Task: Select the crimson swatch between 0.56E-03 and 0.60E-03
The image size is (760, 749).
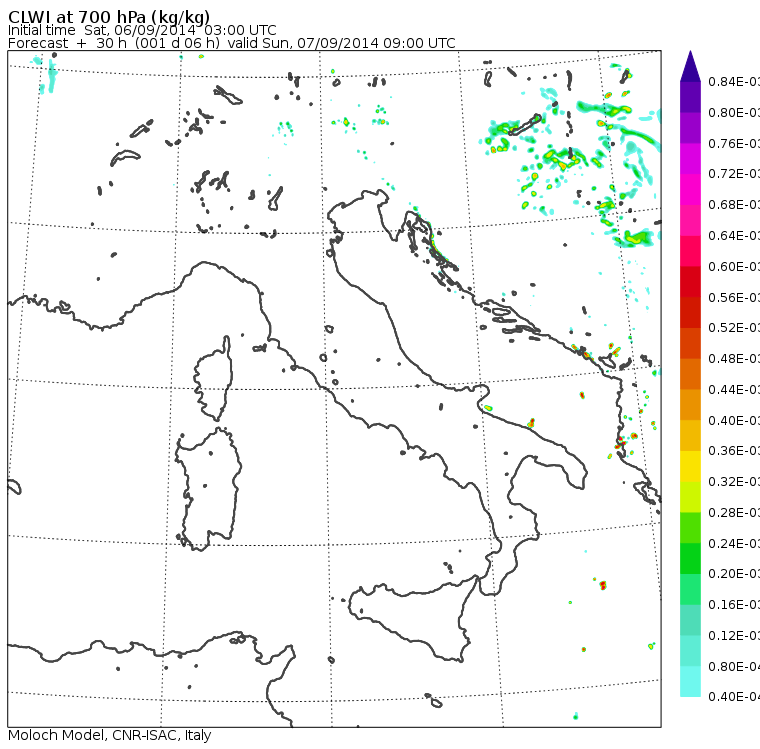Action: pos(690,282)
